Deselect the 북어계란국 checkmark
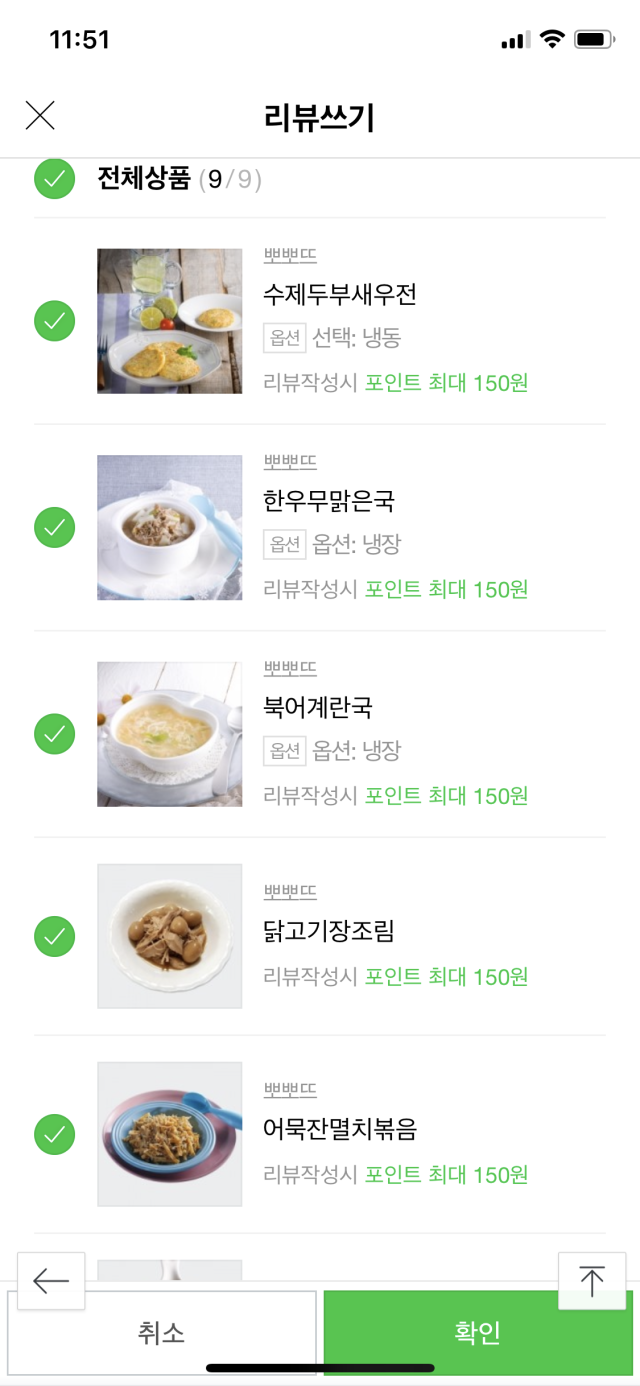 (x=55, y=734)
